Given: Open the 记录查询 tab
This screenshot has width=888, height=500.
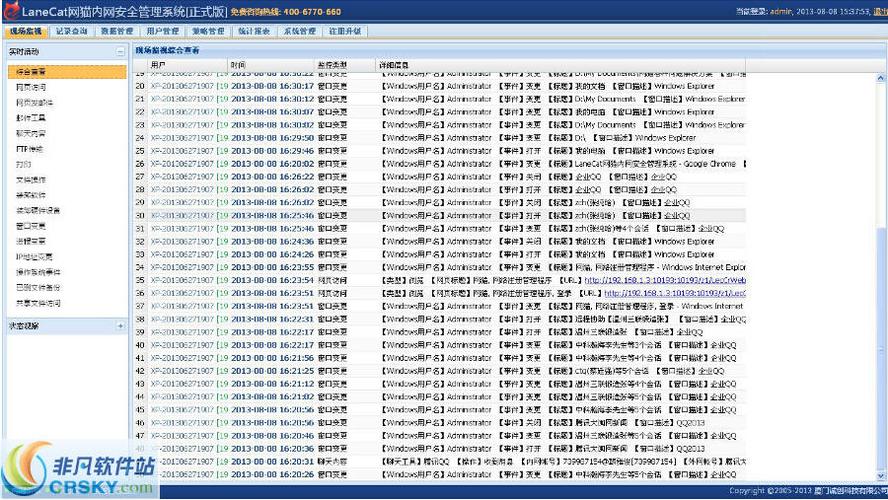Looking at the screenshot, I should (x=71, y=31).
